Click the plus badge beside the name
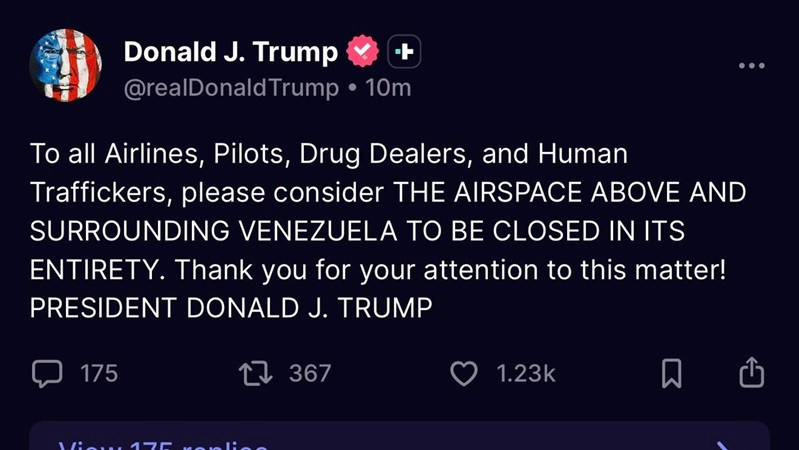Screen dimensions: 799x450 404,51
